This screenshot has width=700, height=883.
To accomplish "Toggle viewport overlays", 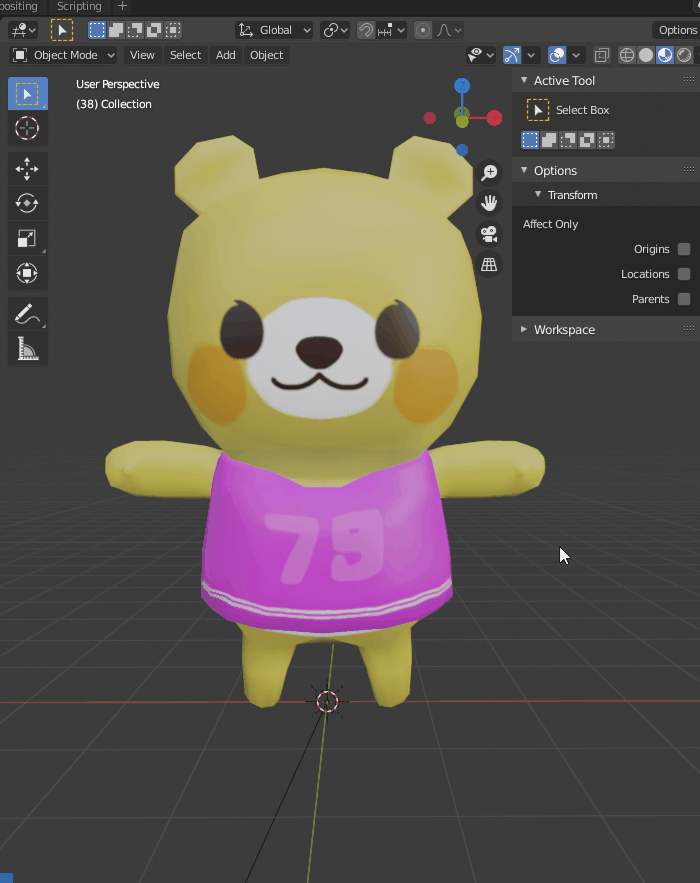I will [557, 55].
